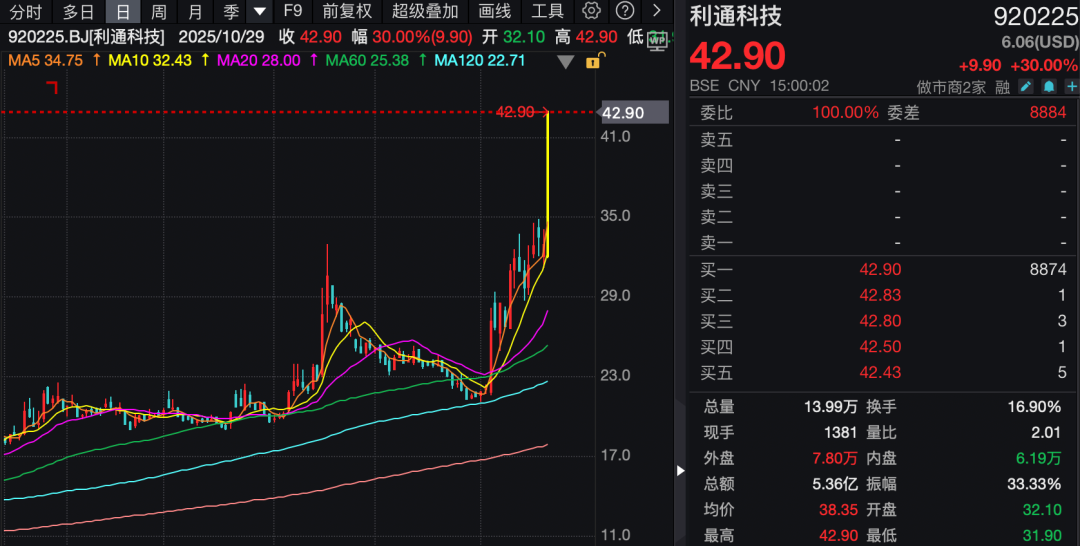
Task: Toggle 前复权 price adjustment mode
Action: [347, 11]
